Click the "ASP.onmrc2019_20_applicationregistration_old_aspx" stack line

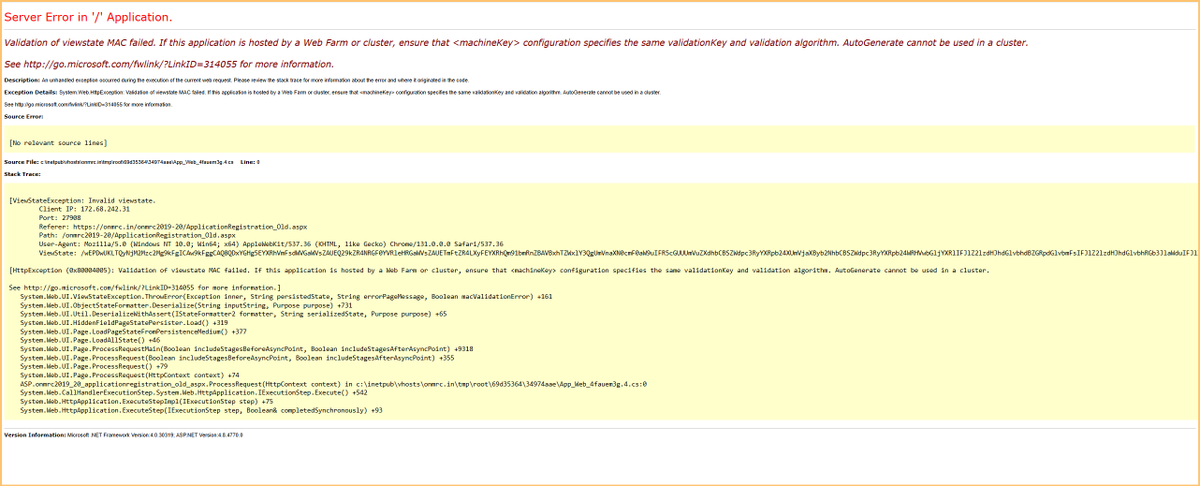pos(333,383)
